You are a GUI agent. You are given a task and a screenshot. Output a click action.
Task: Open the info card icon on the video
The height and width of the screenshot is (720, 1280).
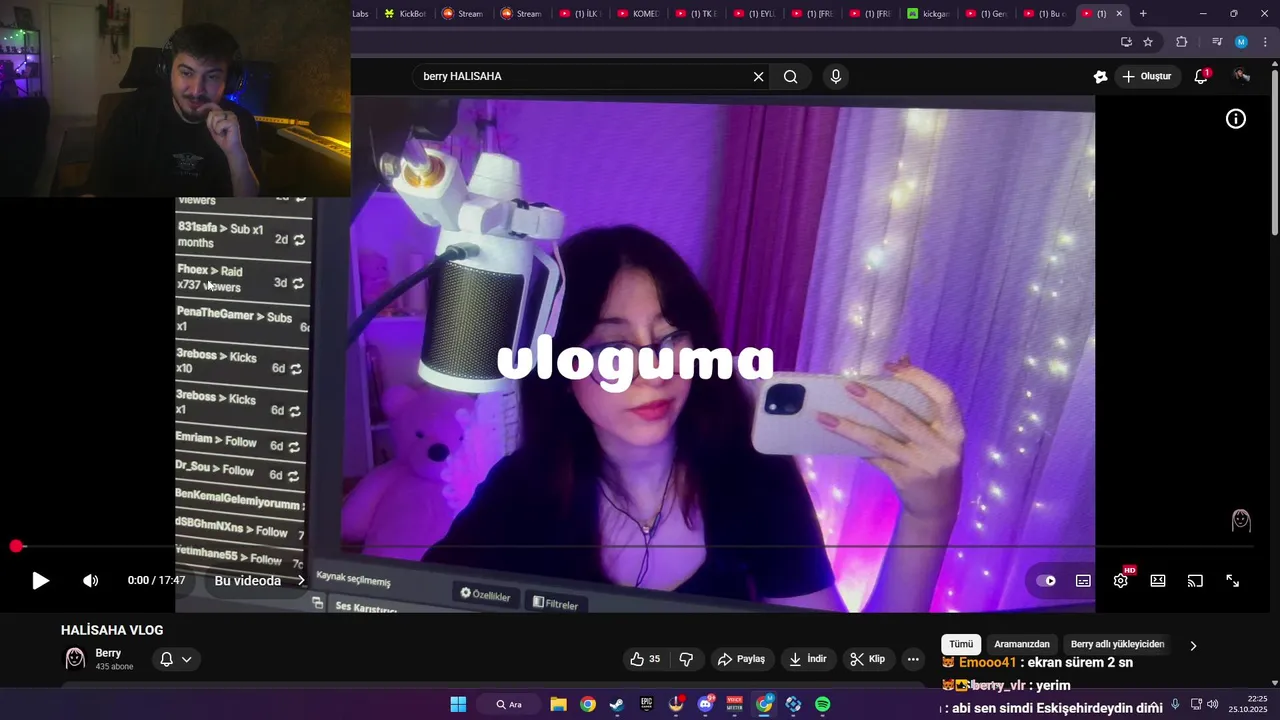[x=1236, y=119]
